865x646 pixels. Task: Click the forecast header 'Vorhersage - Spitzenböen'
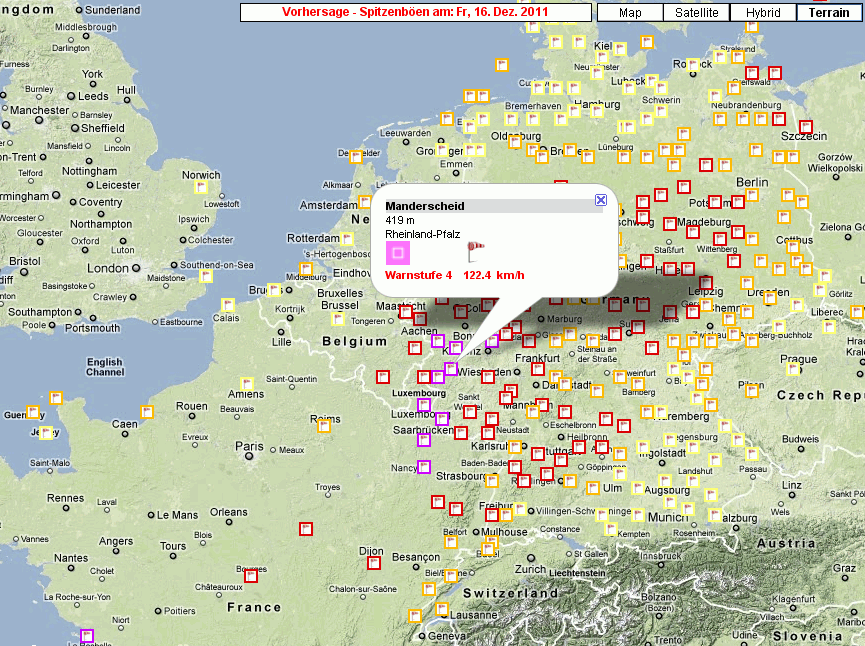(415, 12)
